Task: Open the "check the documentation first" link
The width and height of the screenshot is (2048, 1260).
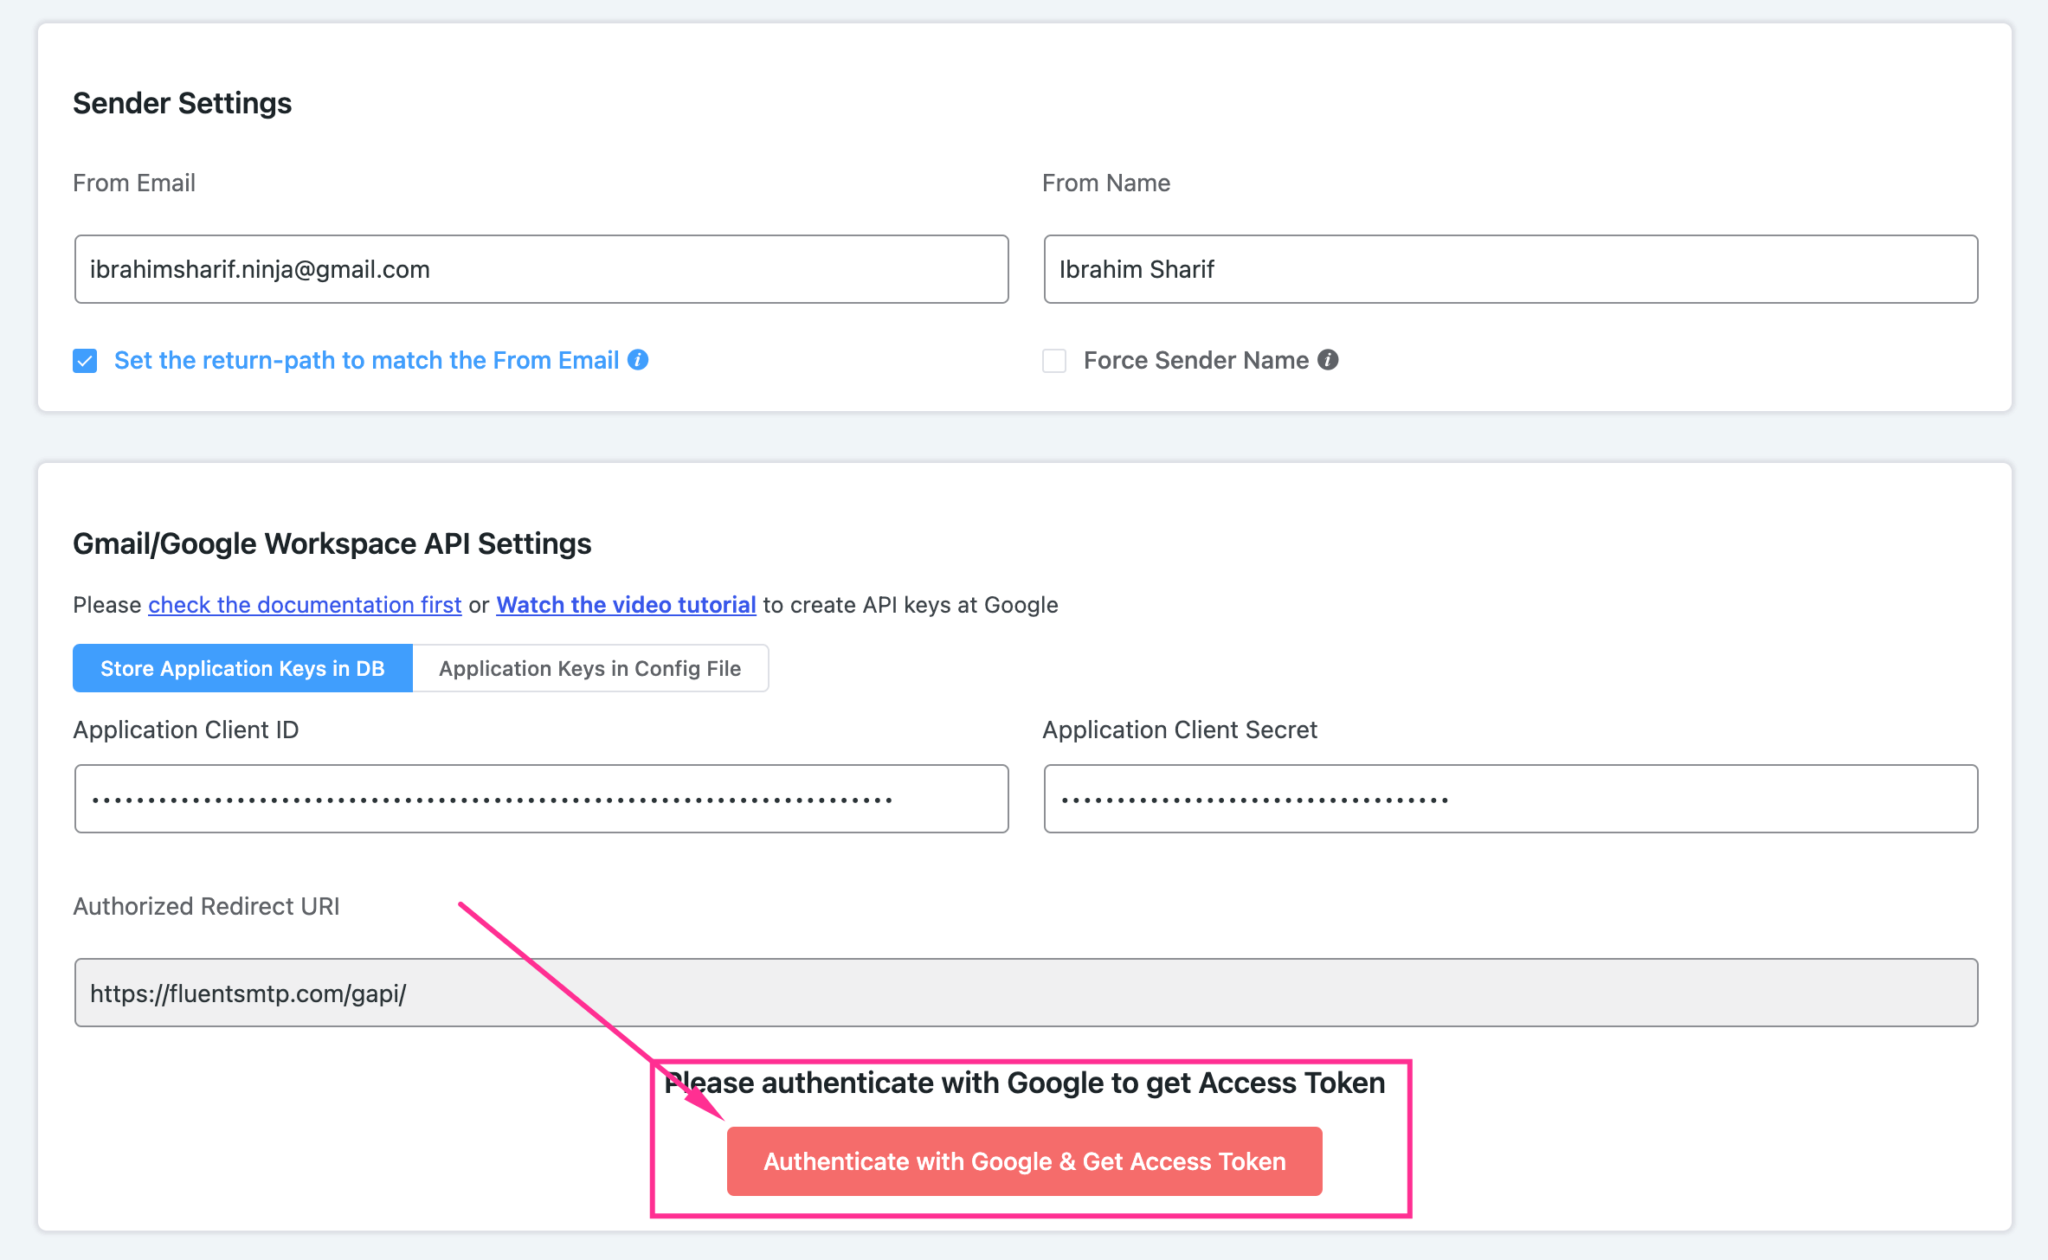Action: click(x=304, y=604)
